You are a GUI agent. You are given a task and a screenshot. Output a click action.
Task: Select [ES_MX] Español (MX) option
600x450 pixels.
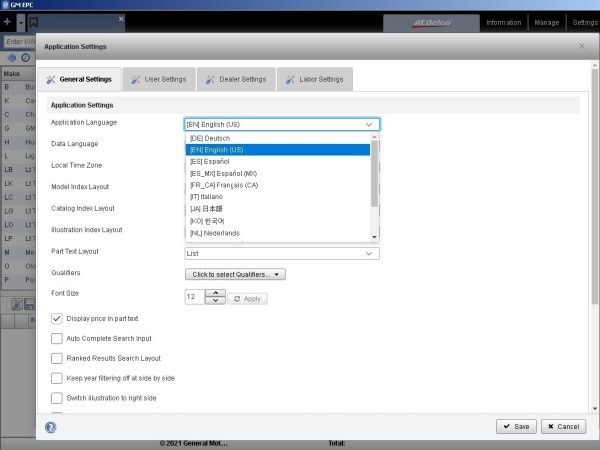click(278, 173)
